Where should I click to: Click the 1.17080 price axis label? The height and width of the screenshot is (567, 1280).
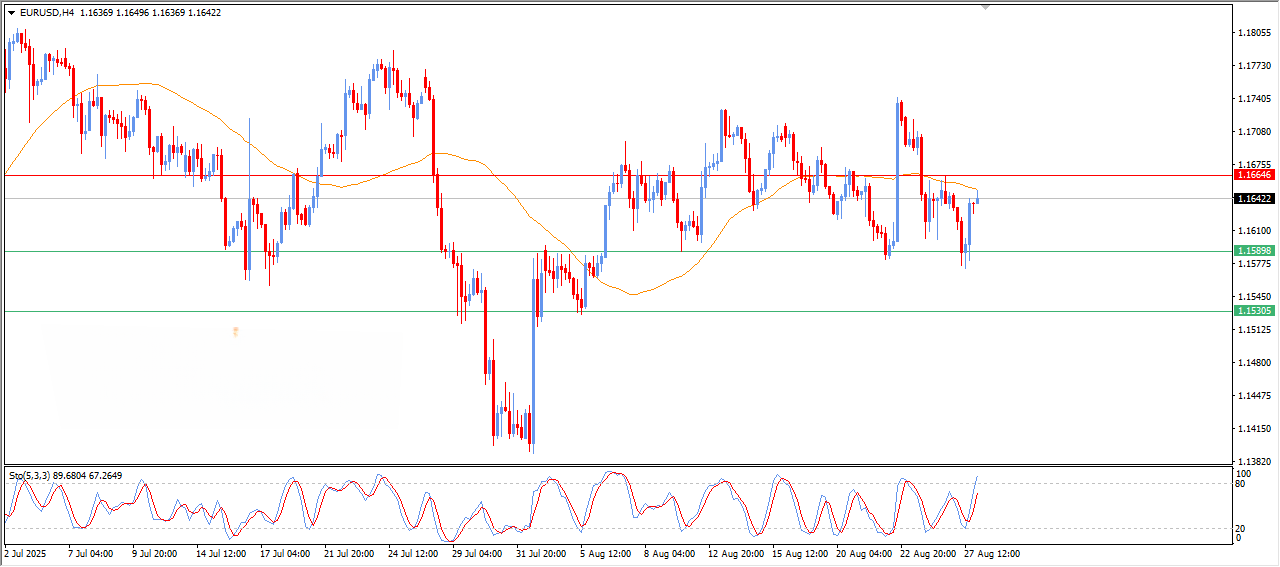(1254, 132)
